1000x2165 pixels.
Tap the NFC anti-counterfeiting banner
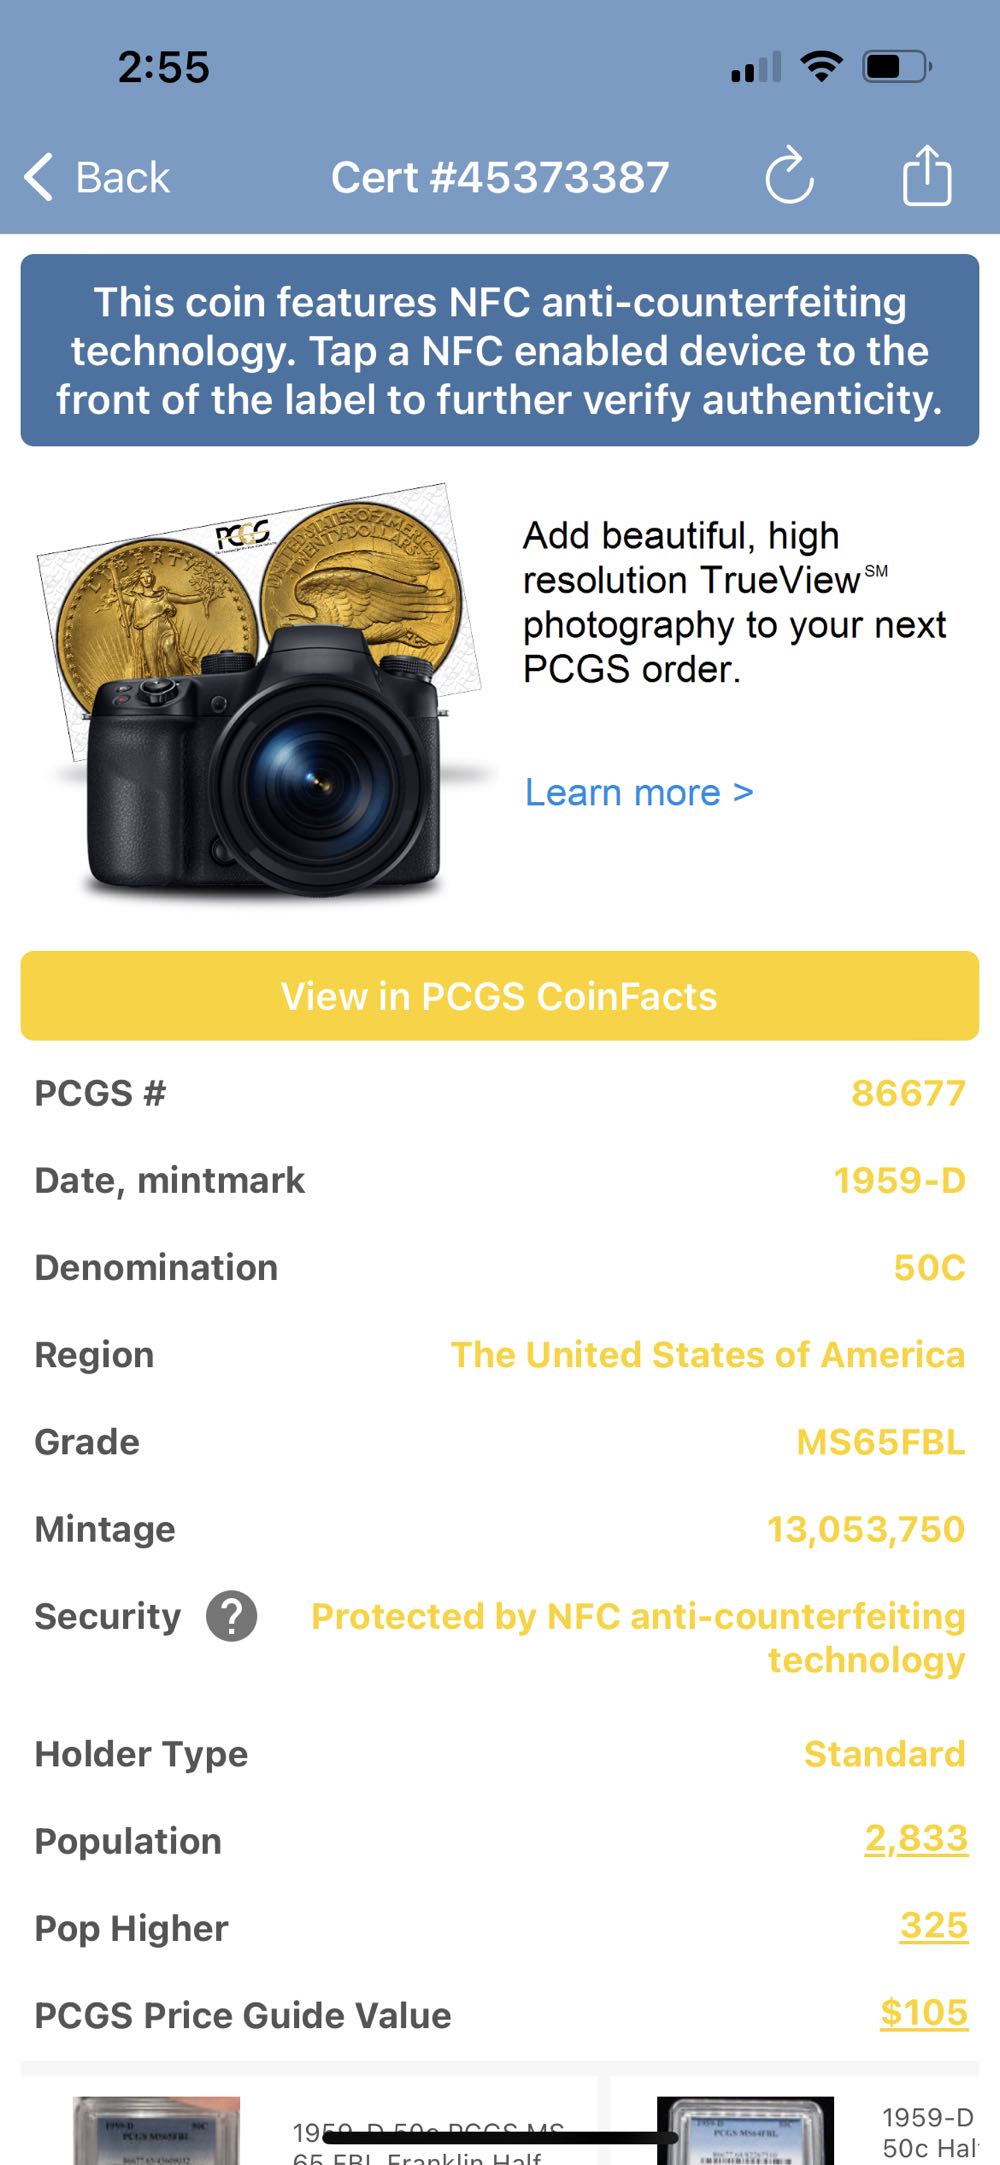(x=500, y=351)
